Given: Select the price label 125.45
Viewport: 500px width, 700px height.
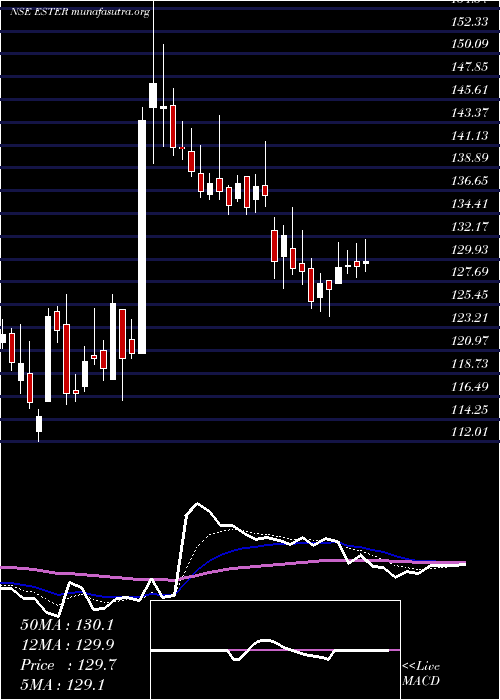Looking at the screenshot, I should [469, 295].
